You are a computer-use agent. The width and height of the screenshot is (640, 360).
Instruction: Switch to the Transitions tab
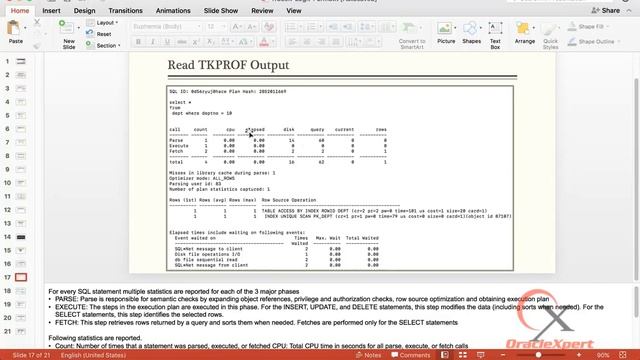pos(125,11)
